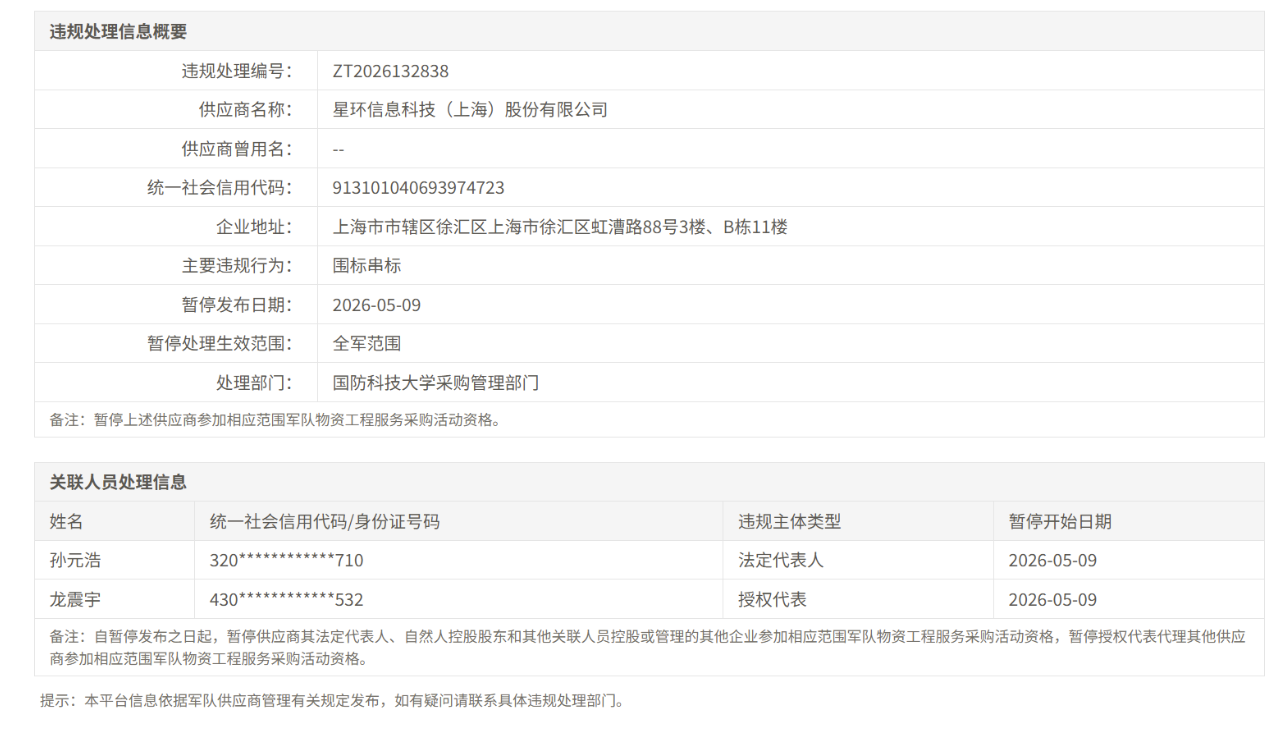Click the 企业地址 label
1286x750 pixels.
[x=254, y=227]
